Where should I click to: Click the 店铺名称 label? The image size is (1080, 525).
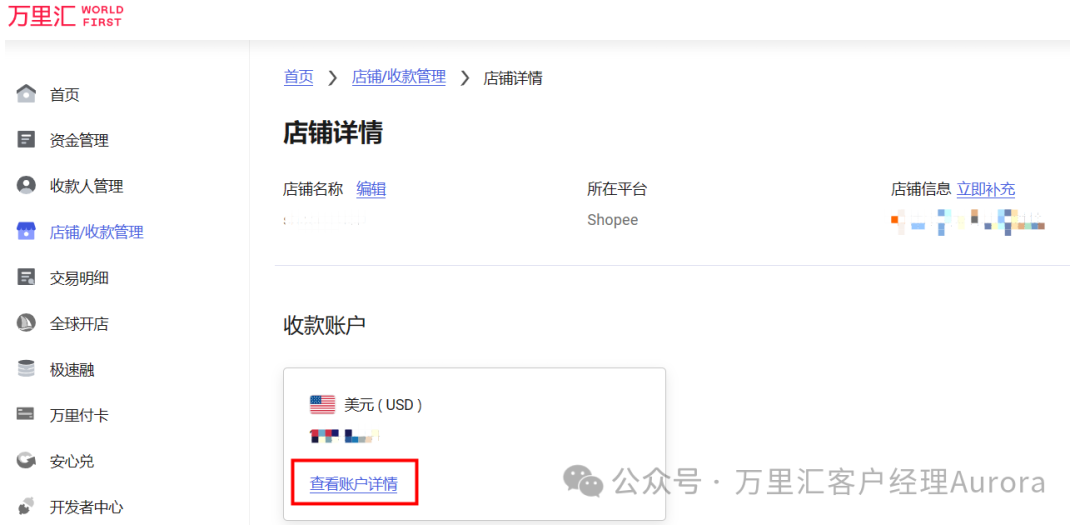(x=313, y=189)
